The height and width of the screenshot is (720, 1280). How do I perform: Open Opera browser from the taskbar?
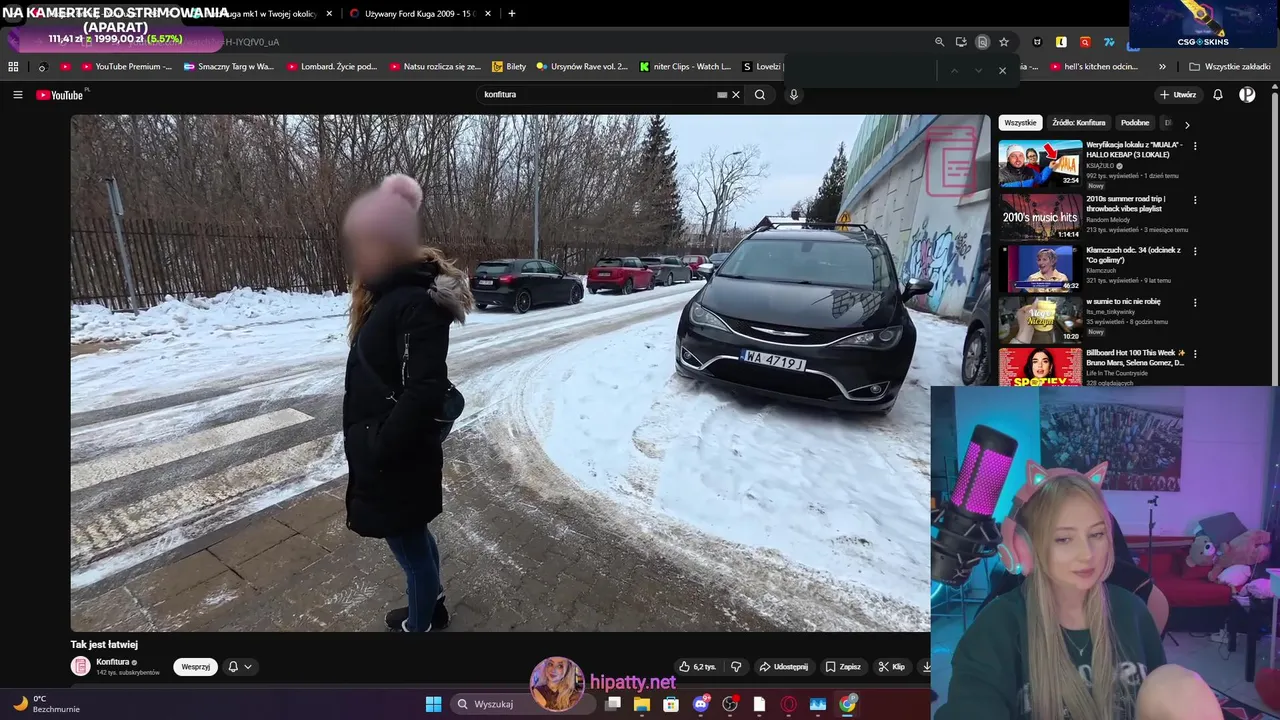click(x=789, y=704)
